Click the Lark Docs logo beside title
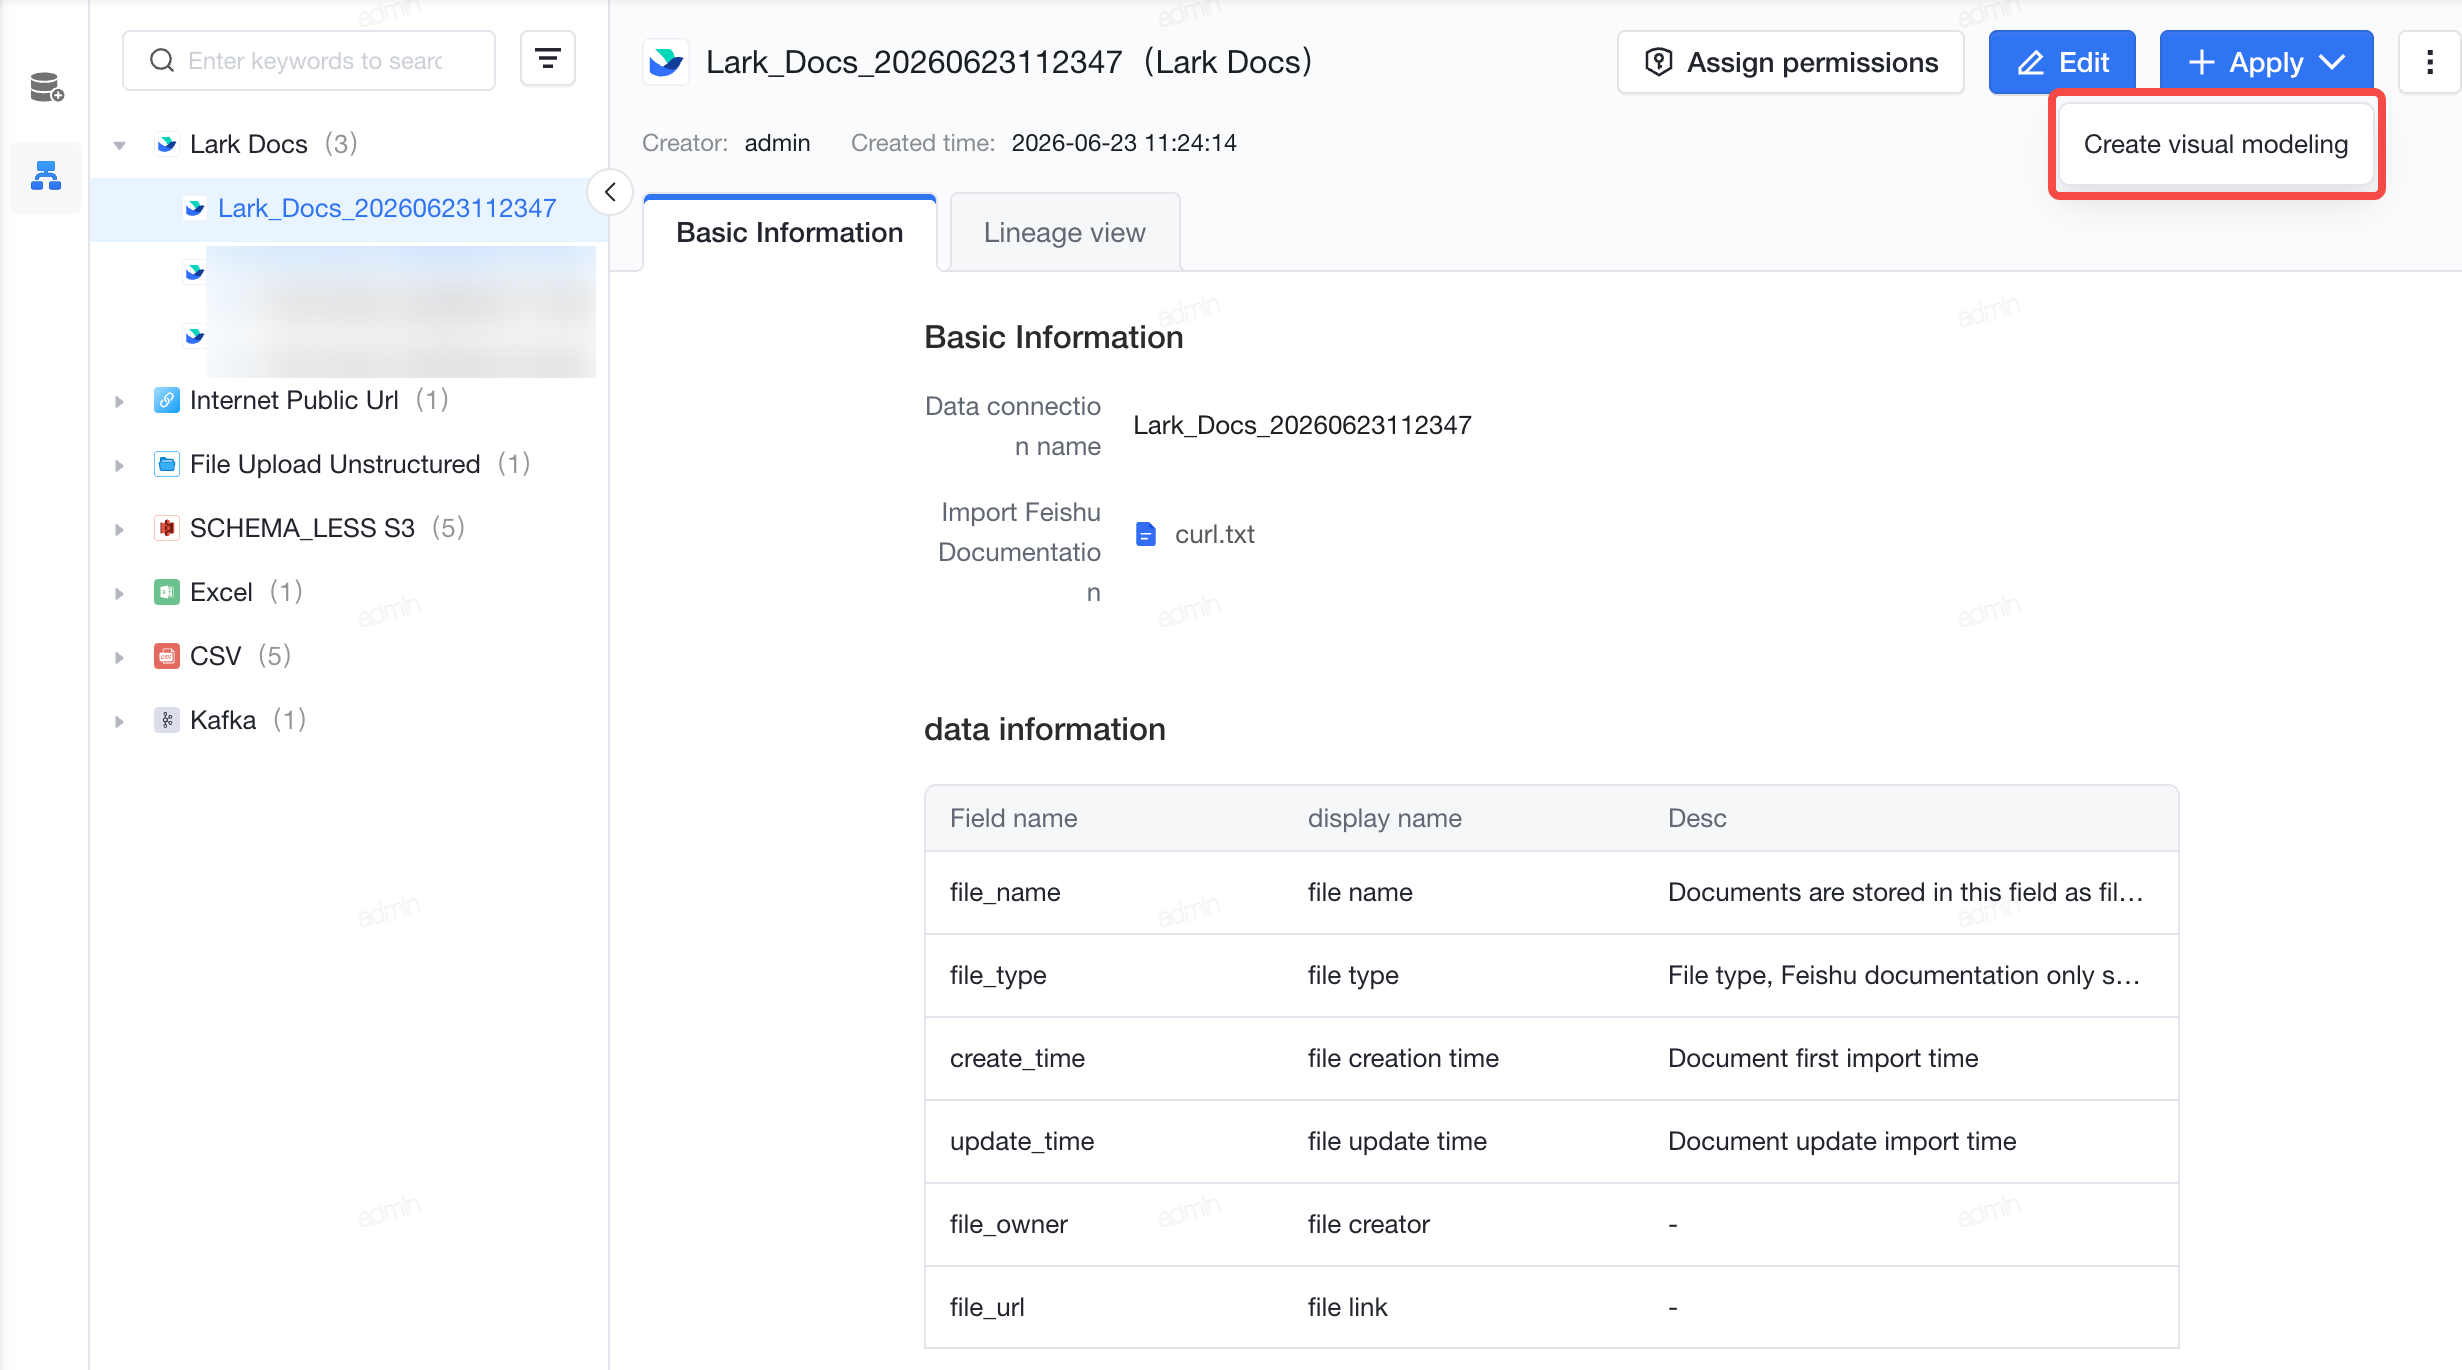Image resolution: width=2462 pixels, height=1370 pixels. 666,62
